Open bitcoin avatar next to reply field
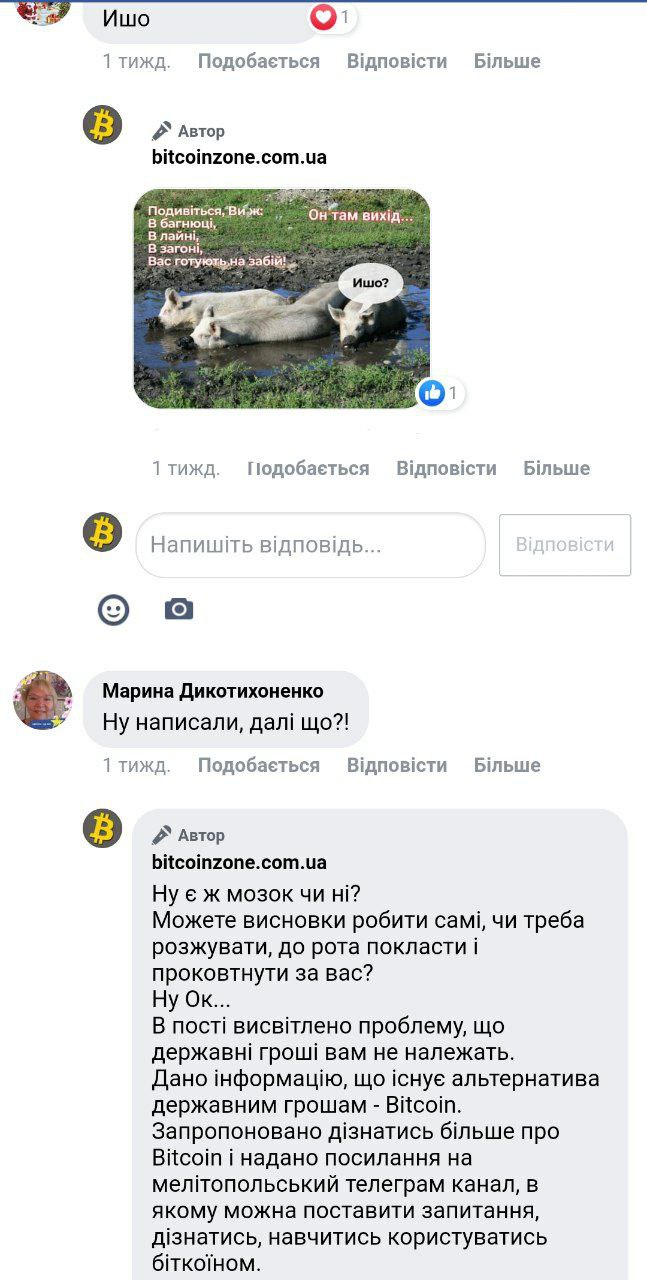647x1280 pixels. coord(102,532)
